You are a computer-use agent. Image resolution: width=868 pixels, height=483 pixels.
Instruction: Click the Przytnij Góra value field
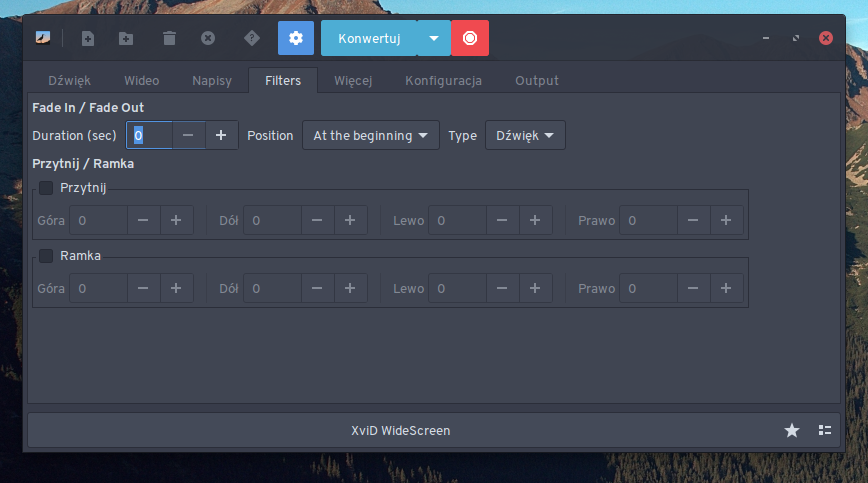click(99, 220)
